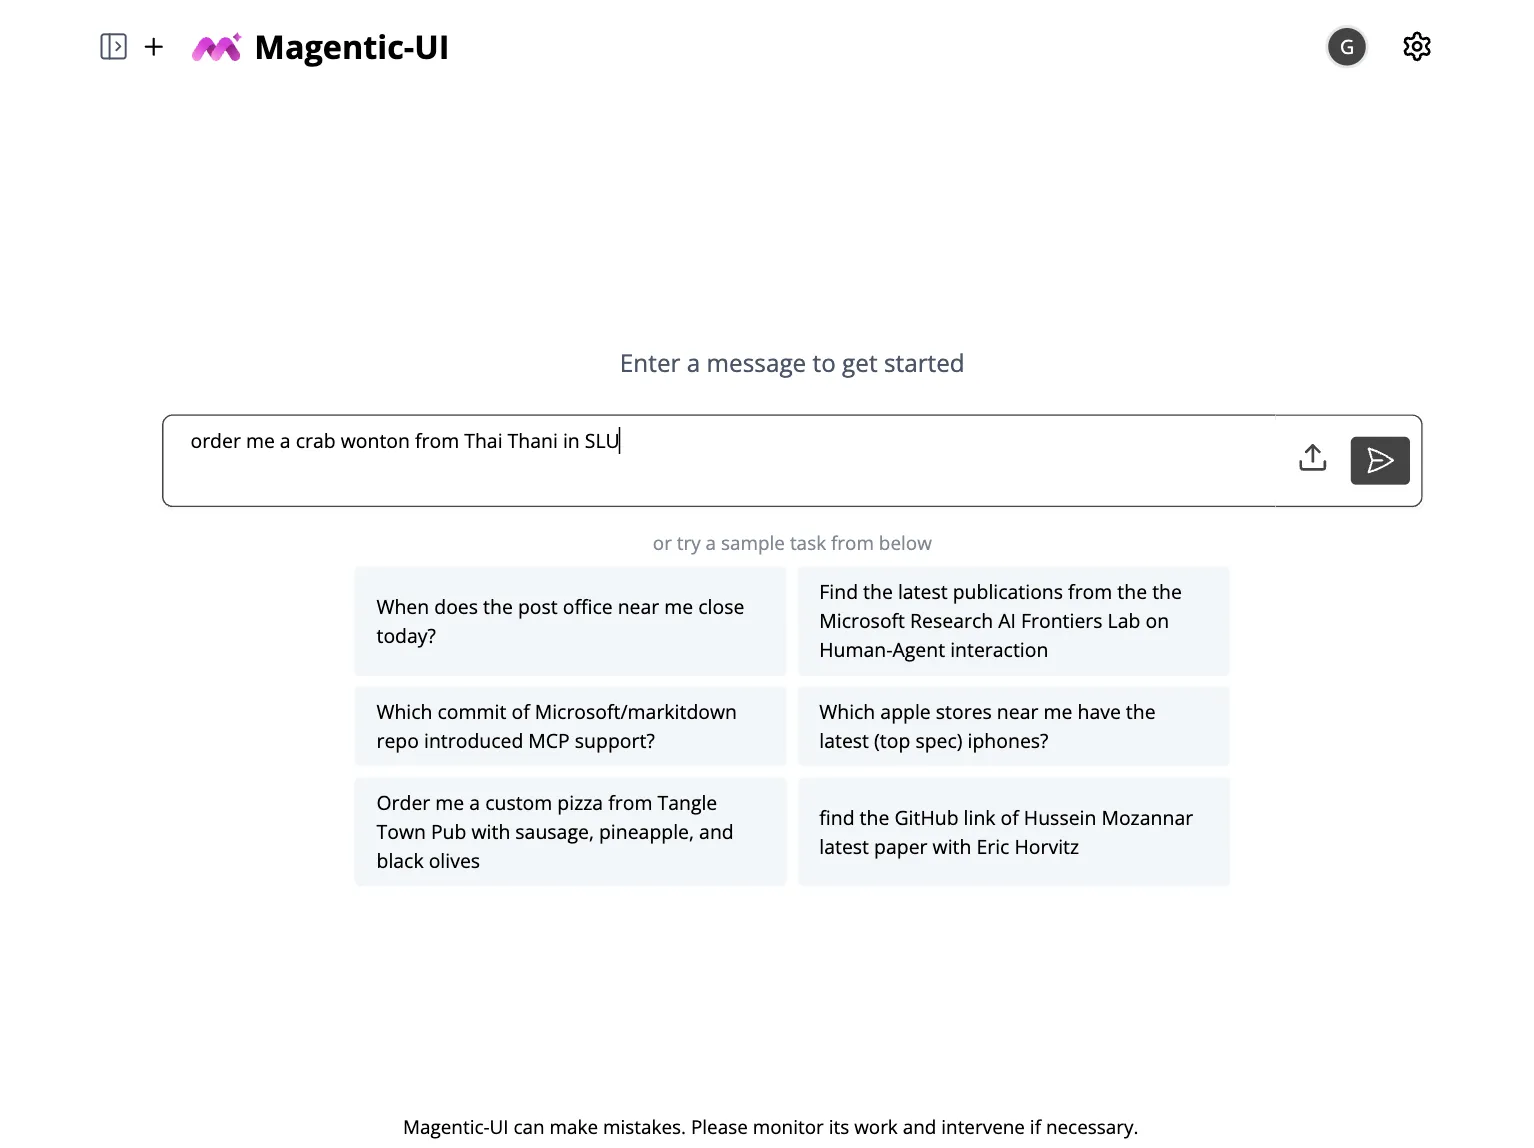This screenshot has width=1534, height=1148.
Task: Click the 'Magentic-UI can make mistakes' disclaimer
Action: pos(770,1127)
